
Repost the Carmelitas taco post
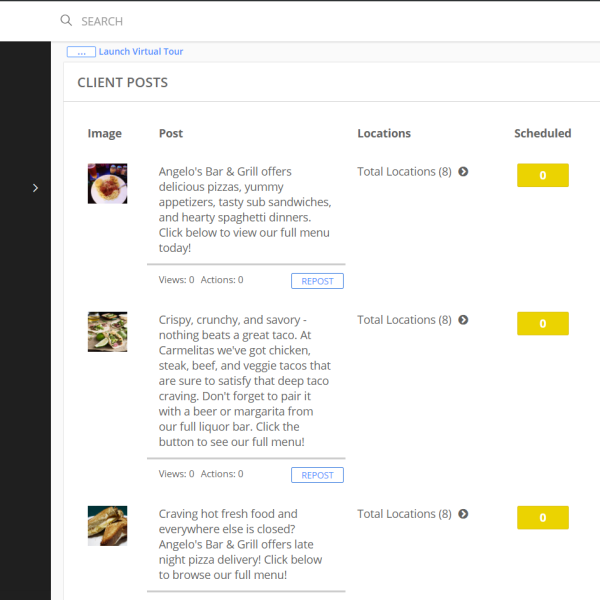(x=317, y=475)
